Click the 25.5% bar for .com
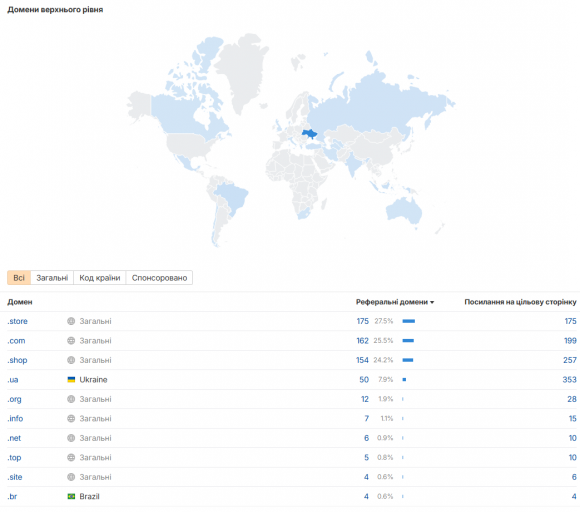This screenshot has height=512, width=580. coord(408,341)
